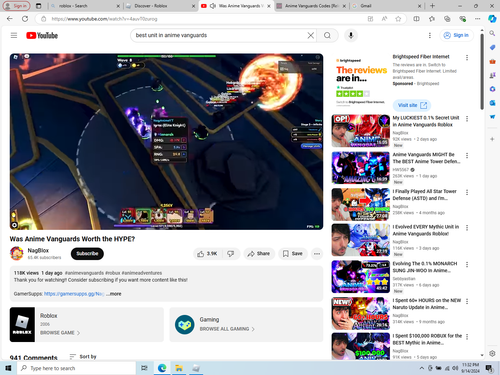Save the video to a playlist

(293, 254)
